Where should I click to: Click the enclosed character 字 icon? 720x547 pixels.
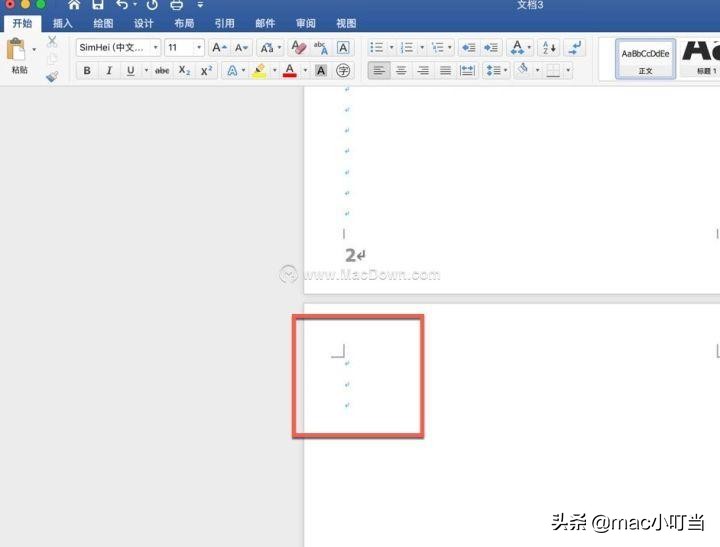tap(343, 71)
